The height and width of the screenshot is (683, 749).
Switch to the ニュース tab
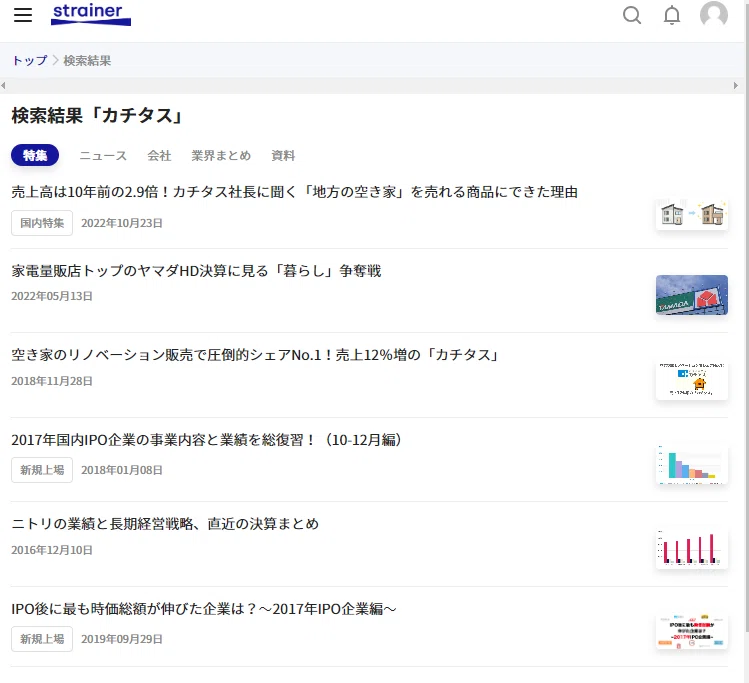103,156
